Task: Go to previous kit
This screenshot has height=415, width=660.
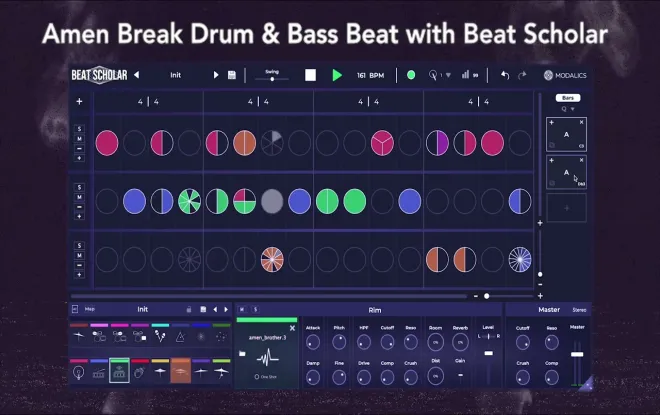Action: point(215,309)
